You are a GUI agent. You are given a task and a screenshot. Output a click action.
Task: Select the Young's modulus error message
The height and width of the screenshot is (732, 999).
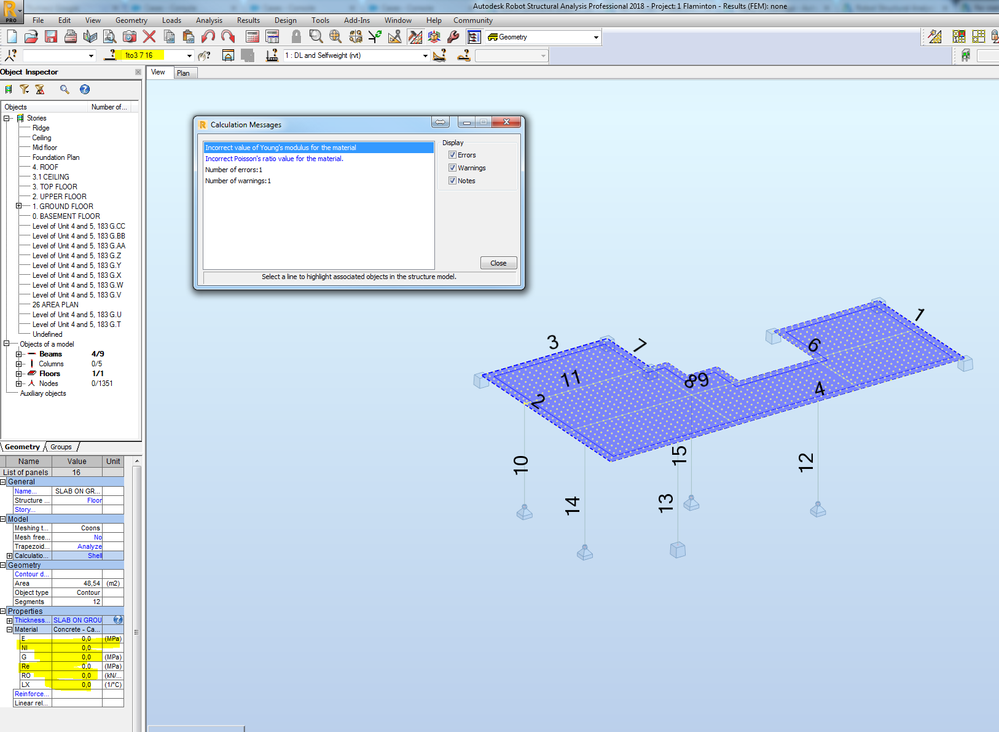[319, 148]
